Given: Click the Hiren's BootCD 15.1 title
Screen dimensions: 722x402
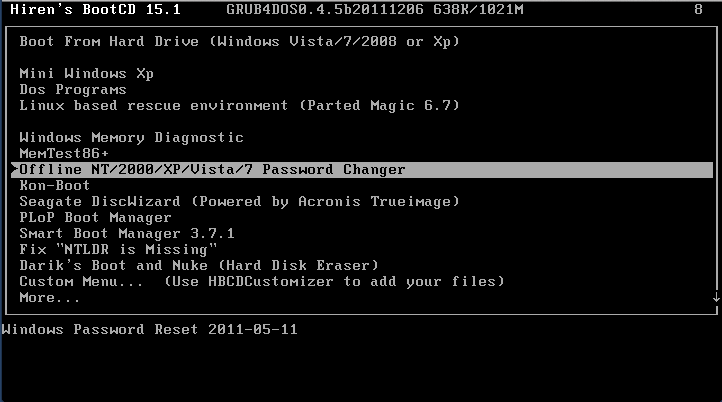Looking at the screenshot, I should pos(95,9).
